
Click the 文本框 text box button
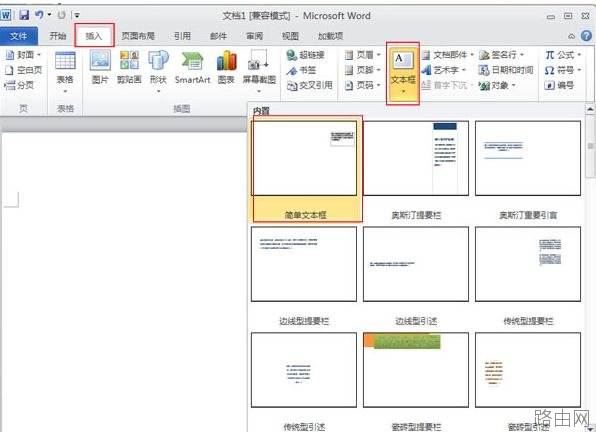[x=403, y=73]
